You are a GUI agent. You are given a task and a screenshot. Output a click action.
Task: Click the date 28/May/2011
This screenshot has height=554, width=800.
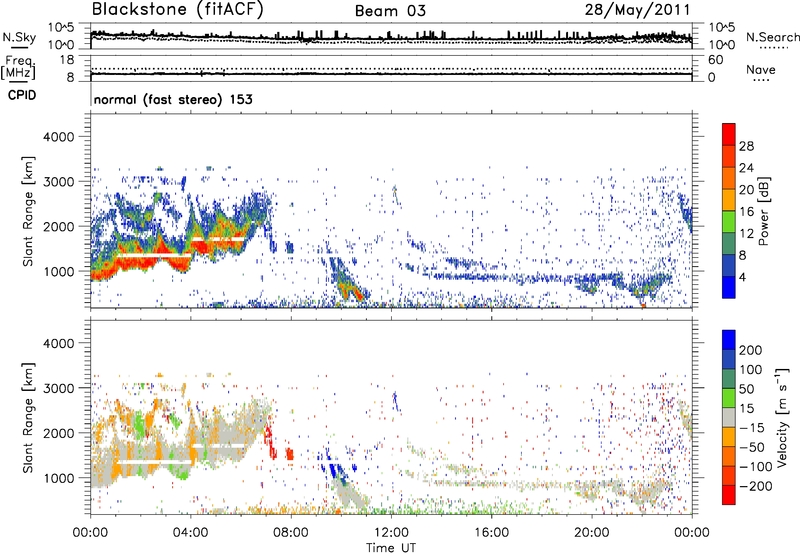click(x=637, y=10)
